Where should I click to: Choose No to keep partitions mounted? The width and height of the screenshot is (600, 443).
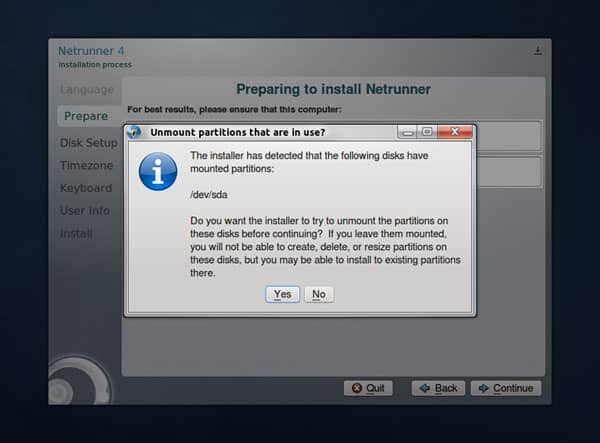point(319,294)
